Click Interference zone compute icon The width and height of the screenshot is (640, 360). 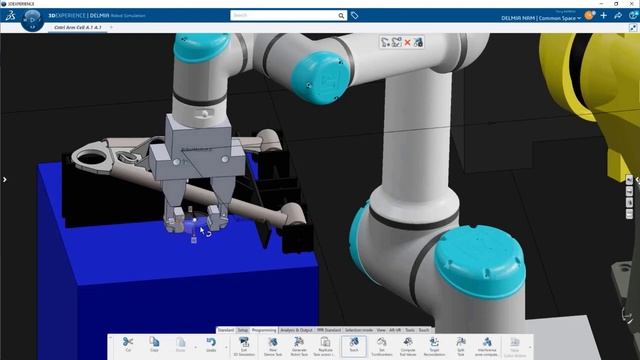487,342
